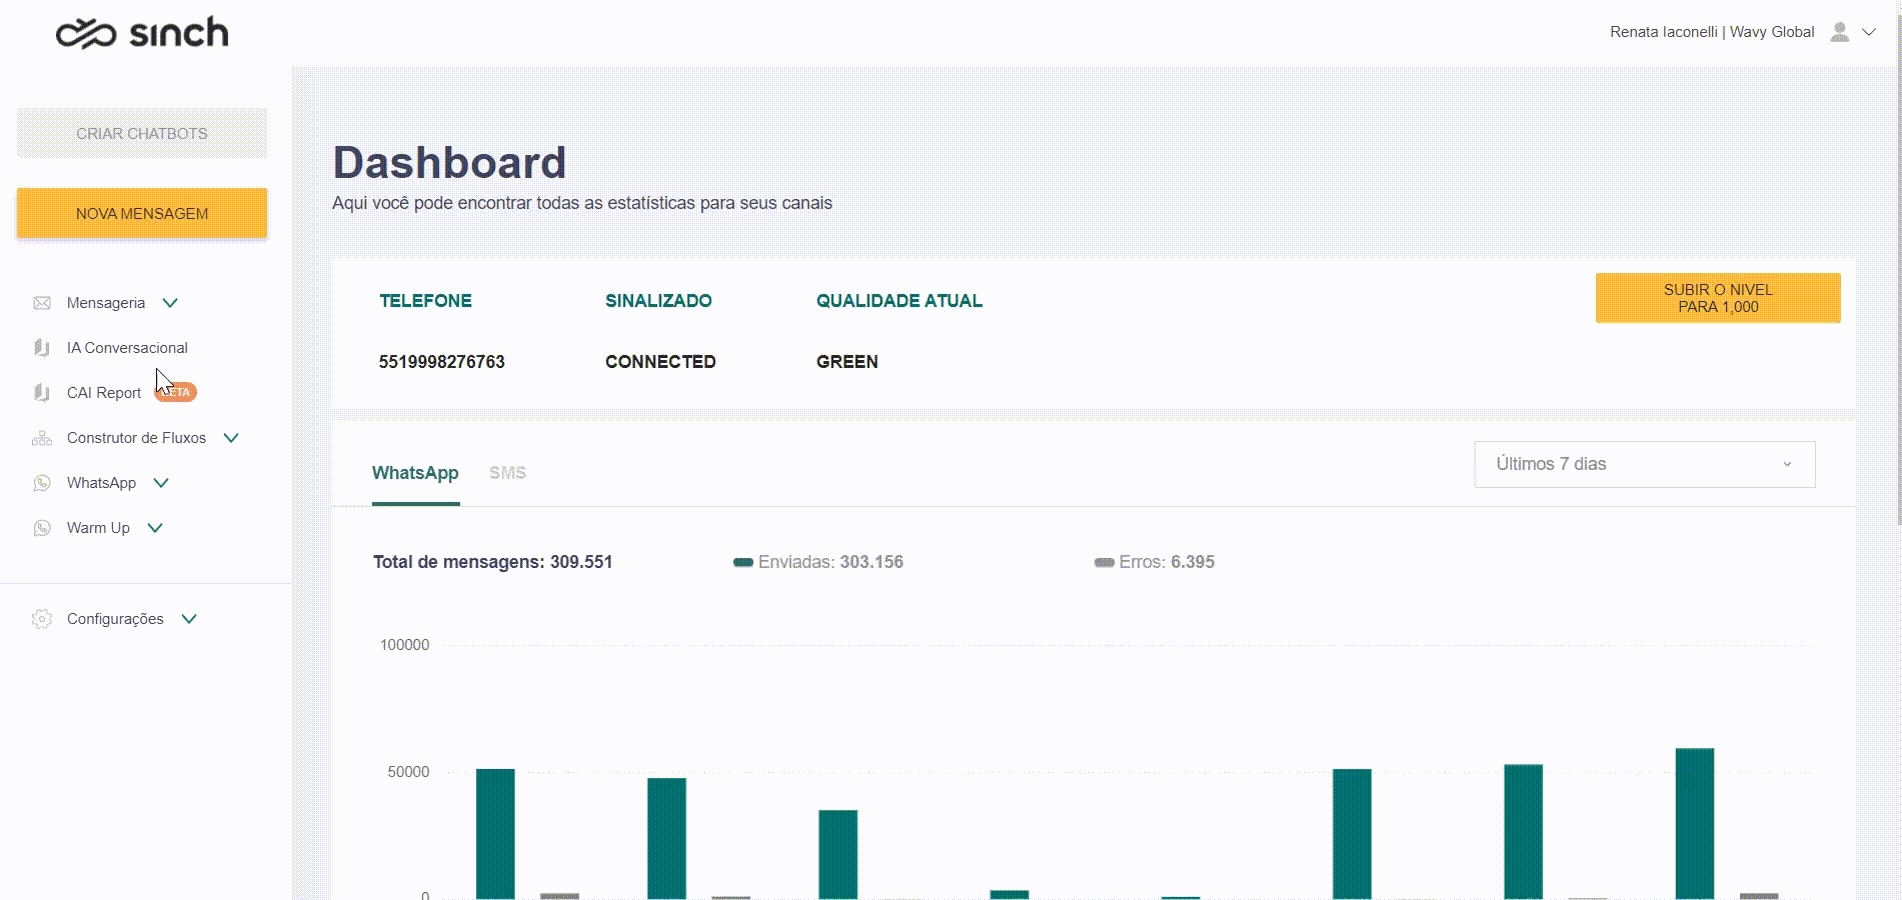Click the CRIAR CHATBOTS button
Screen dimensions: 1902x900
(x=142, y=133)
